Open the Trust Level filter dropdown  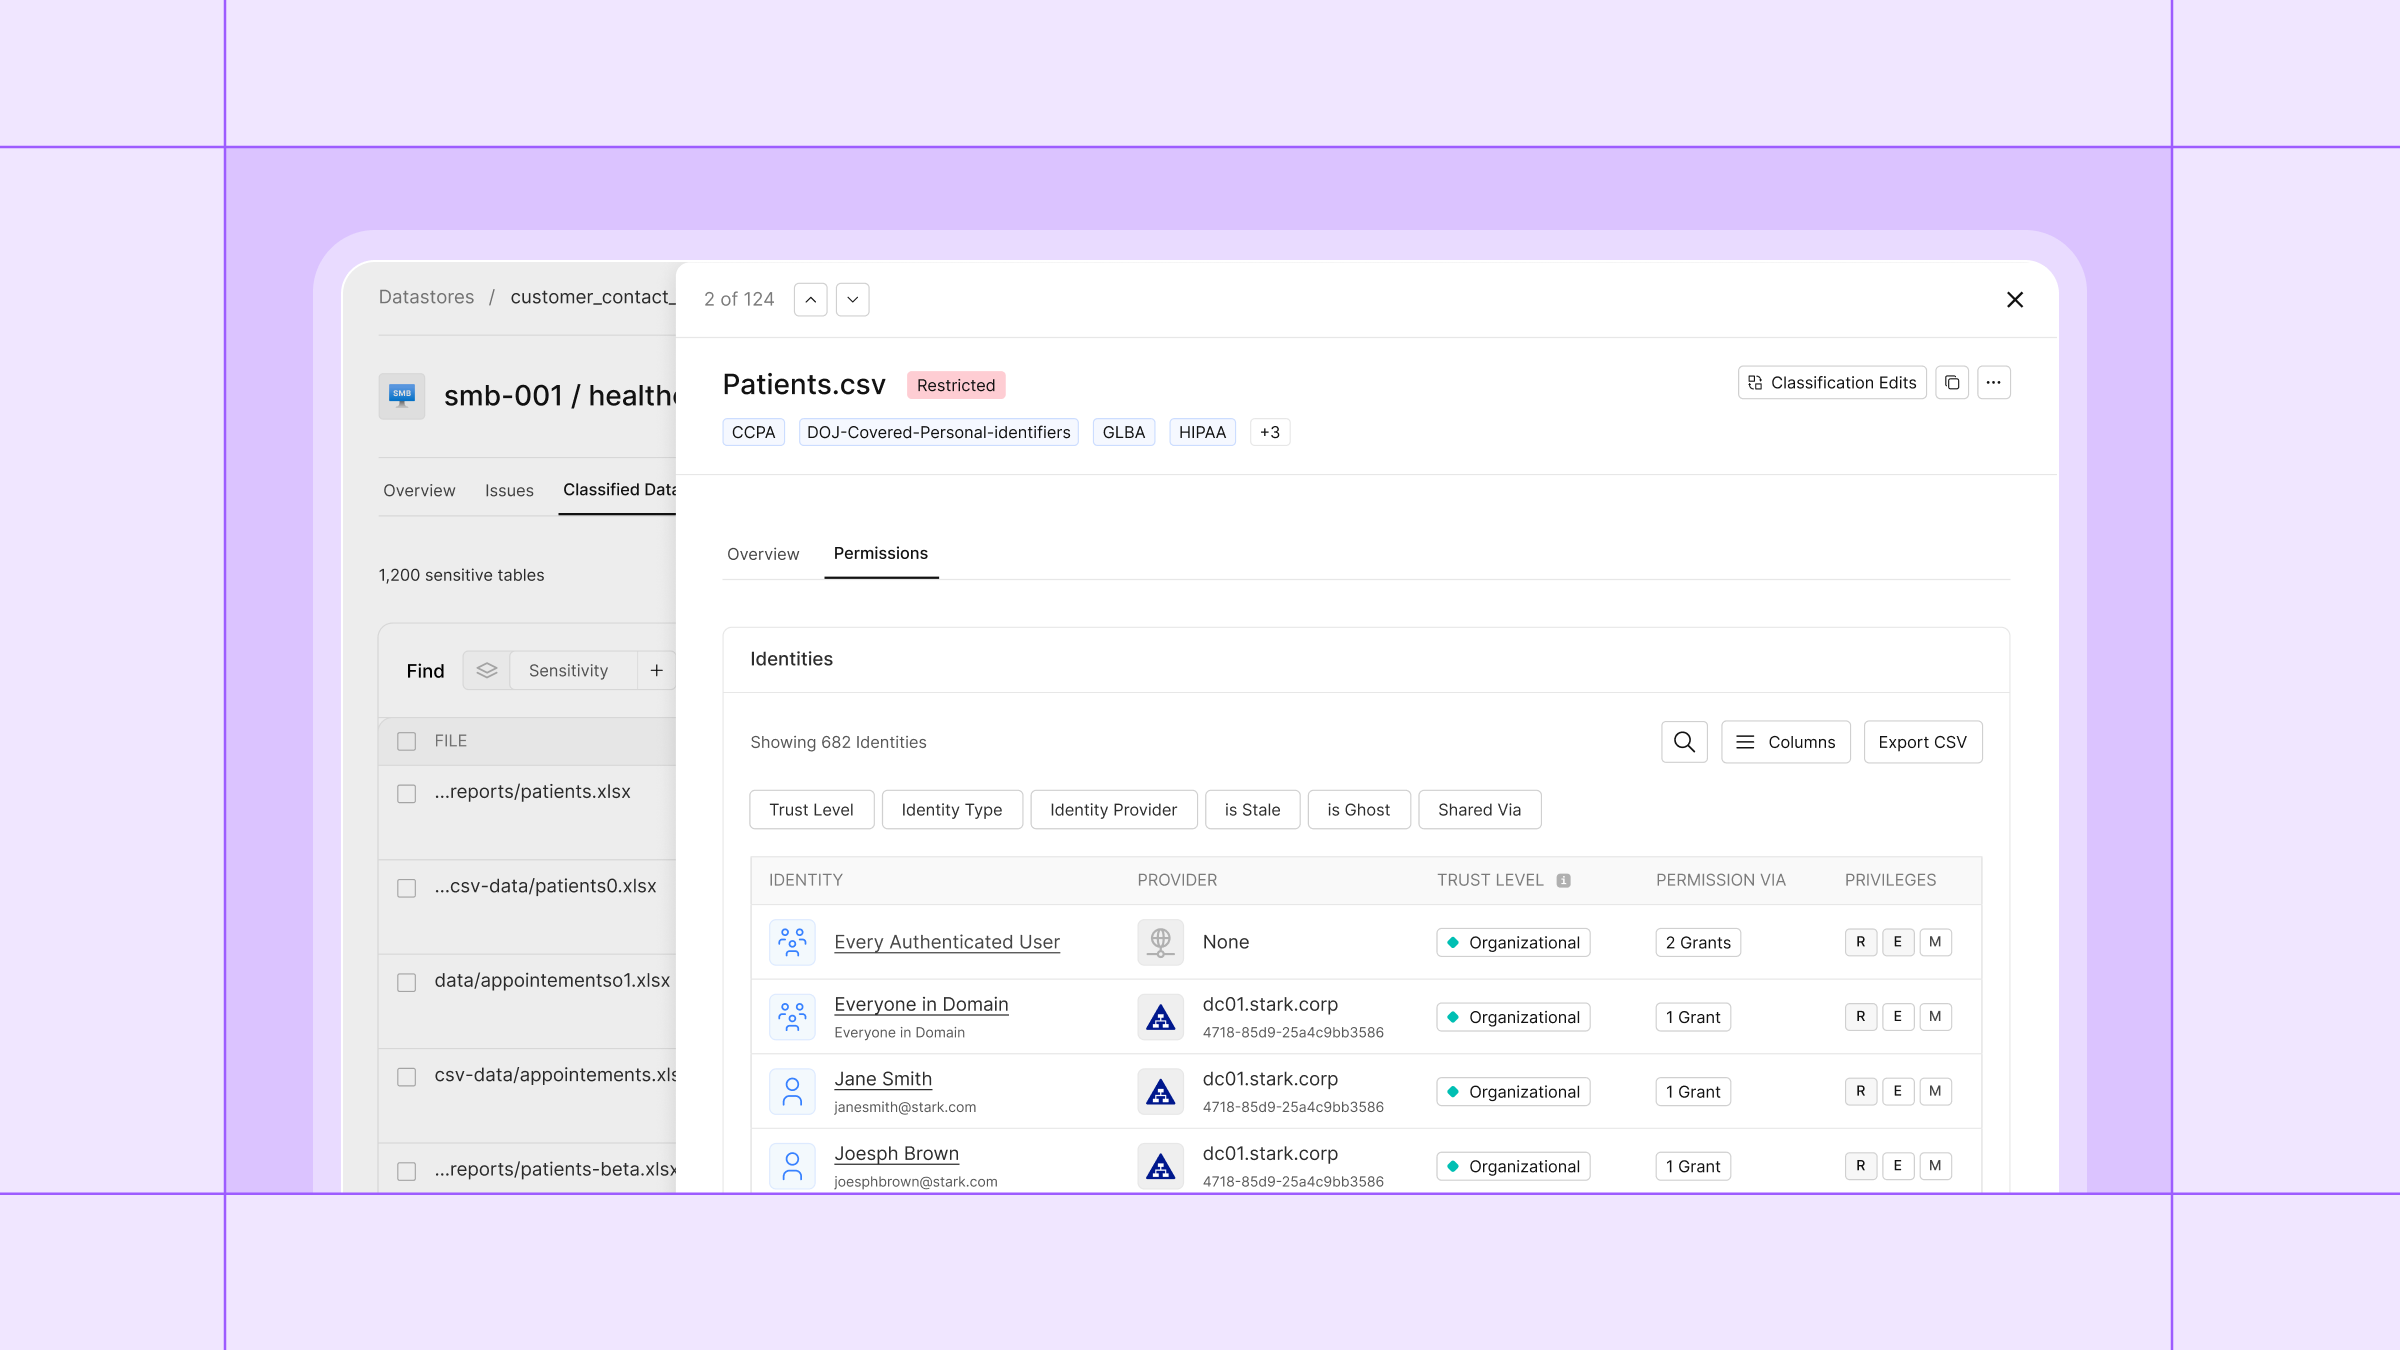pyautogui.click(x=811, y=810)
